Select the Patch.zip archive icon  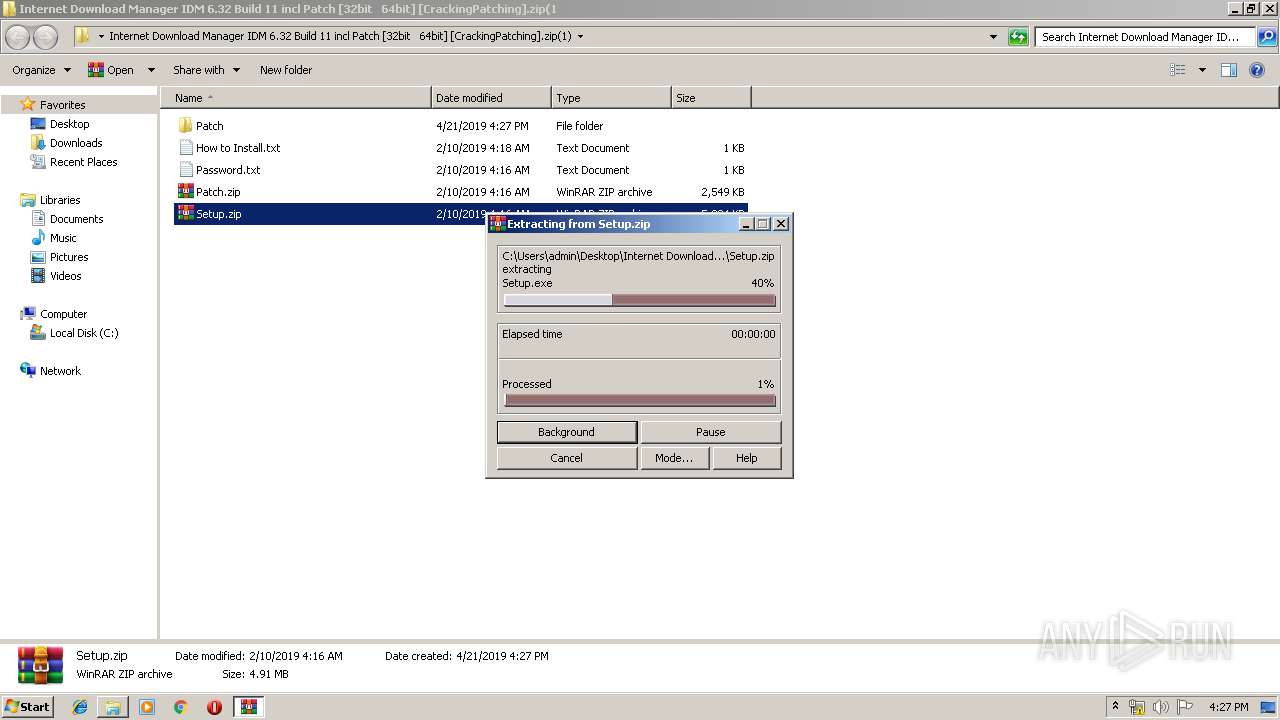click(185, 192)
